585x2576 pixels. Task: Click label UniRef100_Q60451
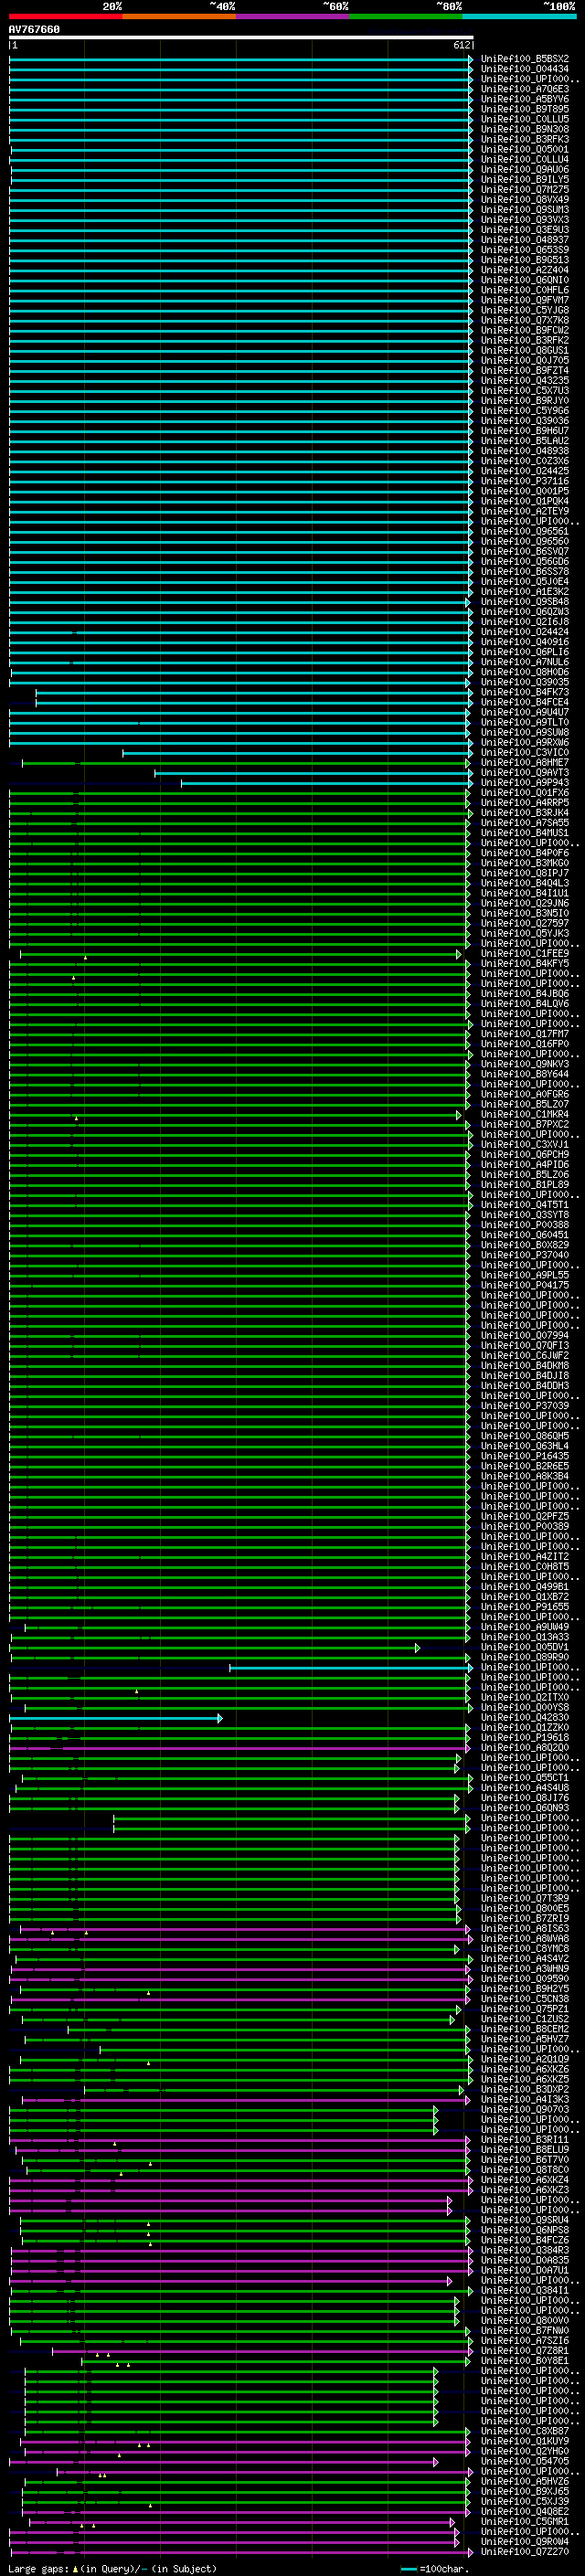click(525, 1234)
